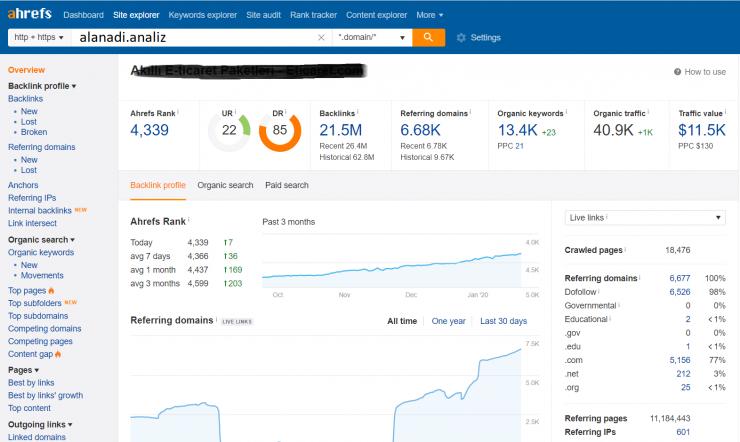Click the DR 85 gauge
Image resolution: width=740 pixels, height=442 pixels.
tap(280, 130)
